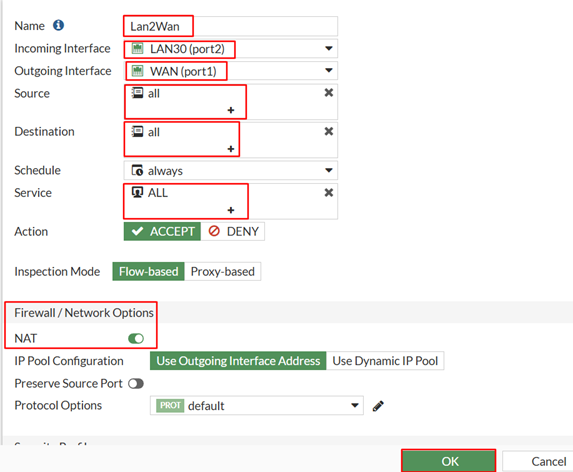This screenshot has width=573, height=472.
Task: Enable Preserve Source Port toggle
Action: click(x=136, y=384)
